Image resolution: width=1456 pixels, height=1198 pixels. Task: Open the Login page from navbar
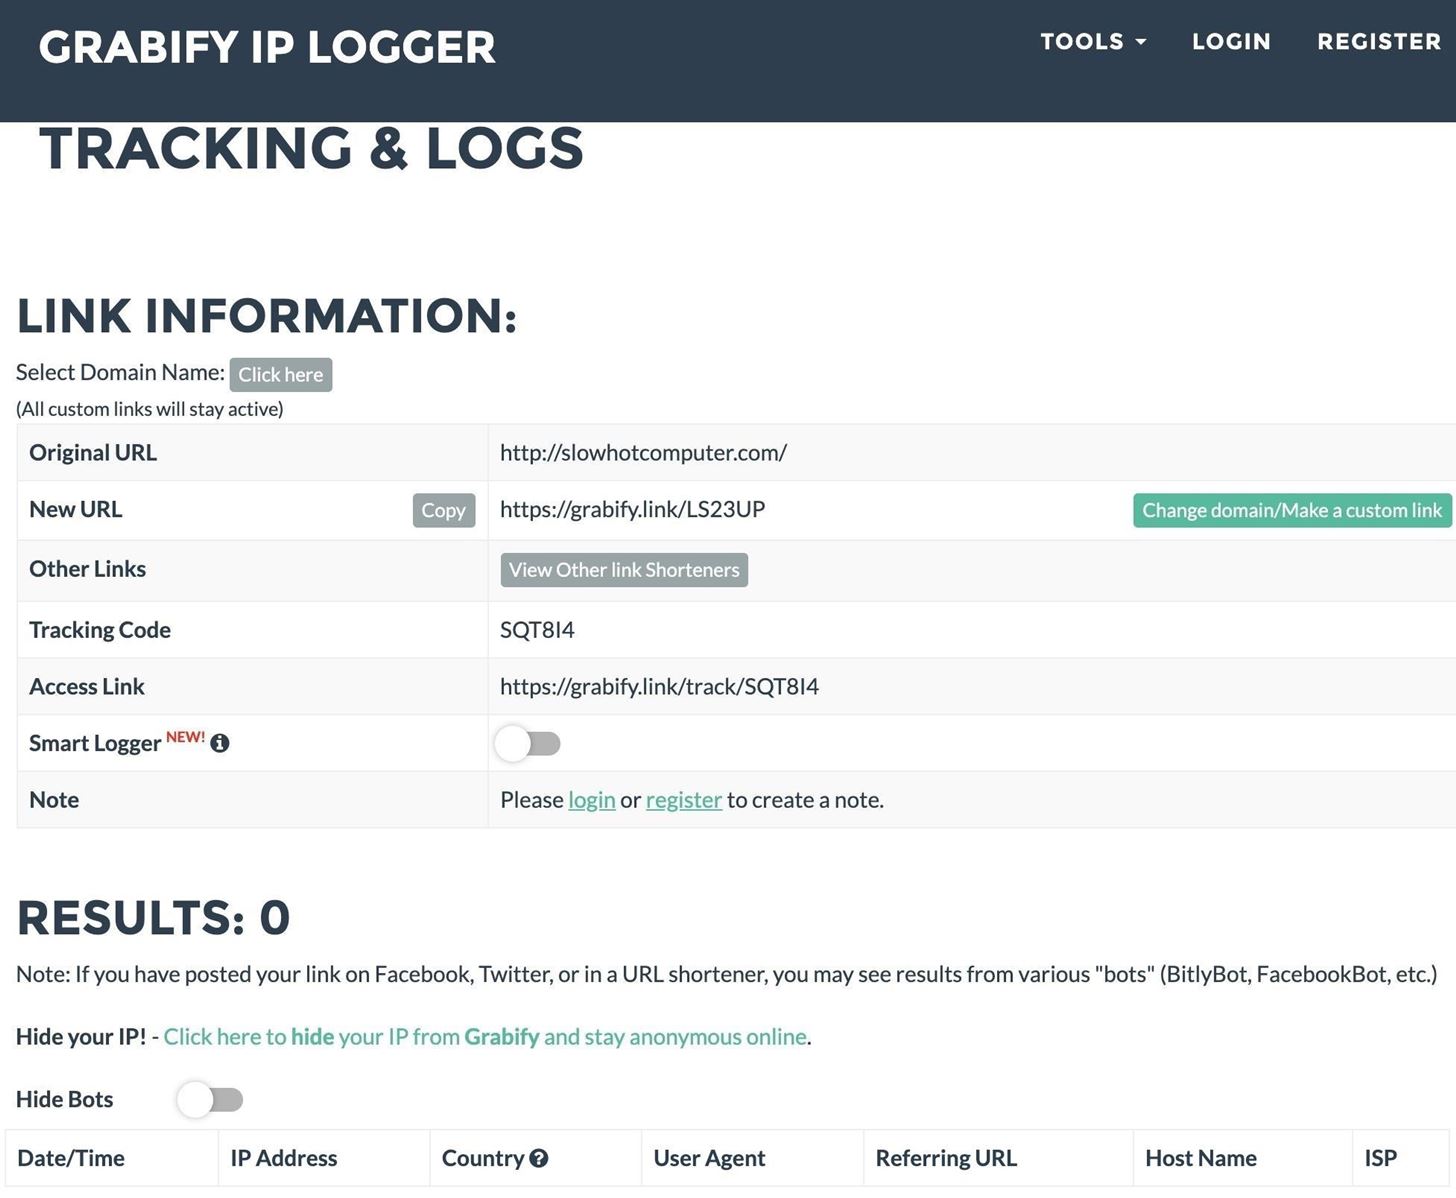click(x=1231, y=41)
